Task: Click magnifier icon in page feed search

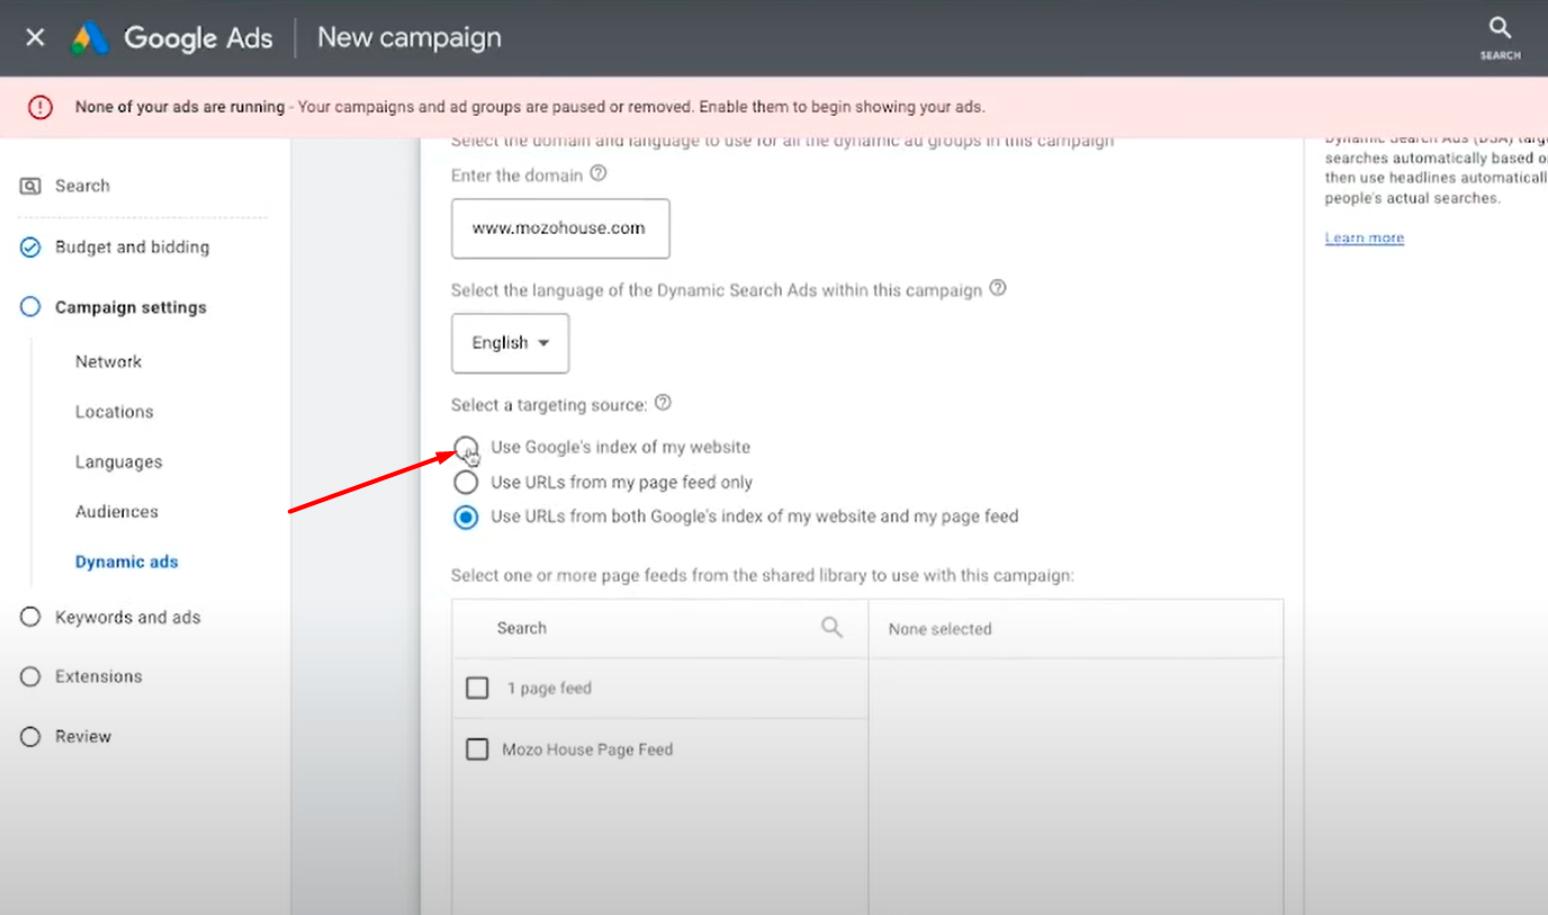Action: (831, 627)
